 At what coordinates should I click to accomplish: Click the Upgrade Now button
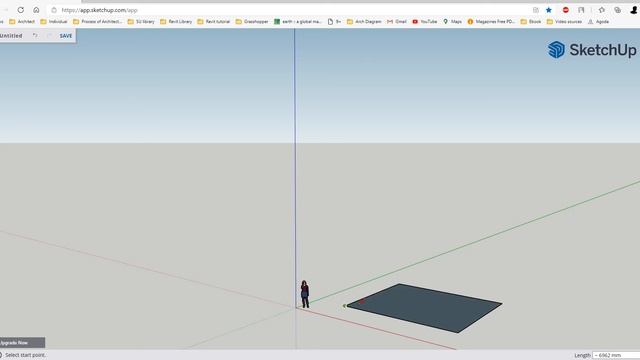pos(21,342)
